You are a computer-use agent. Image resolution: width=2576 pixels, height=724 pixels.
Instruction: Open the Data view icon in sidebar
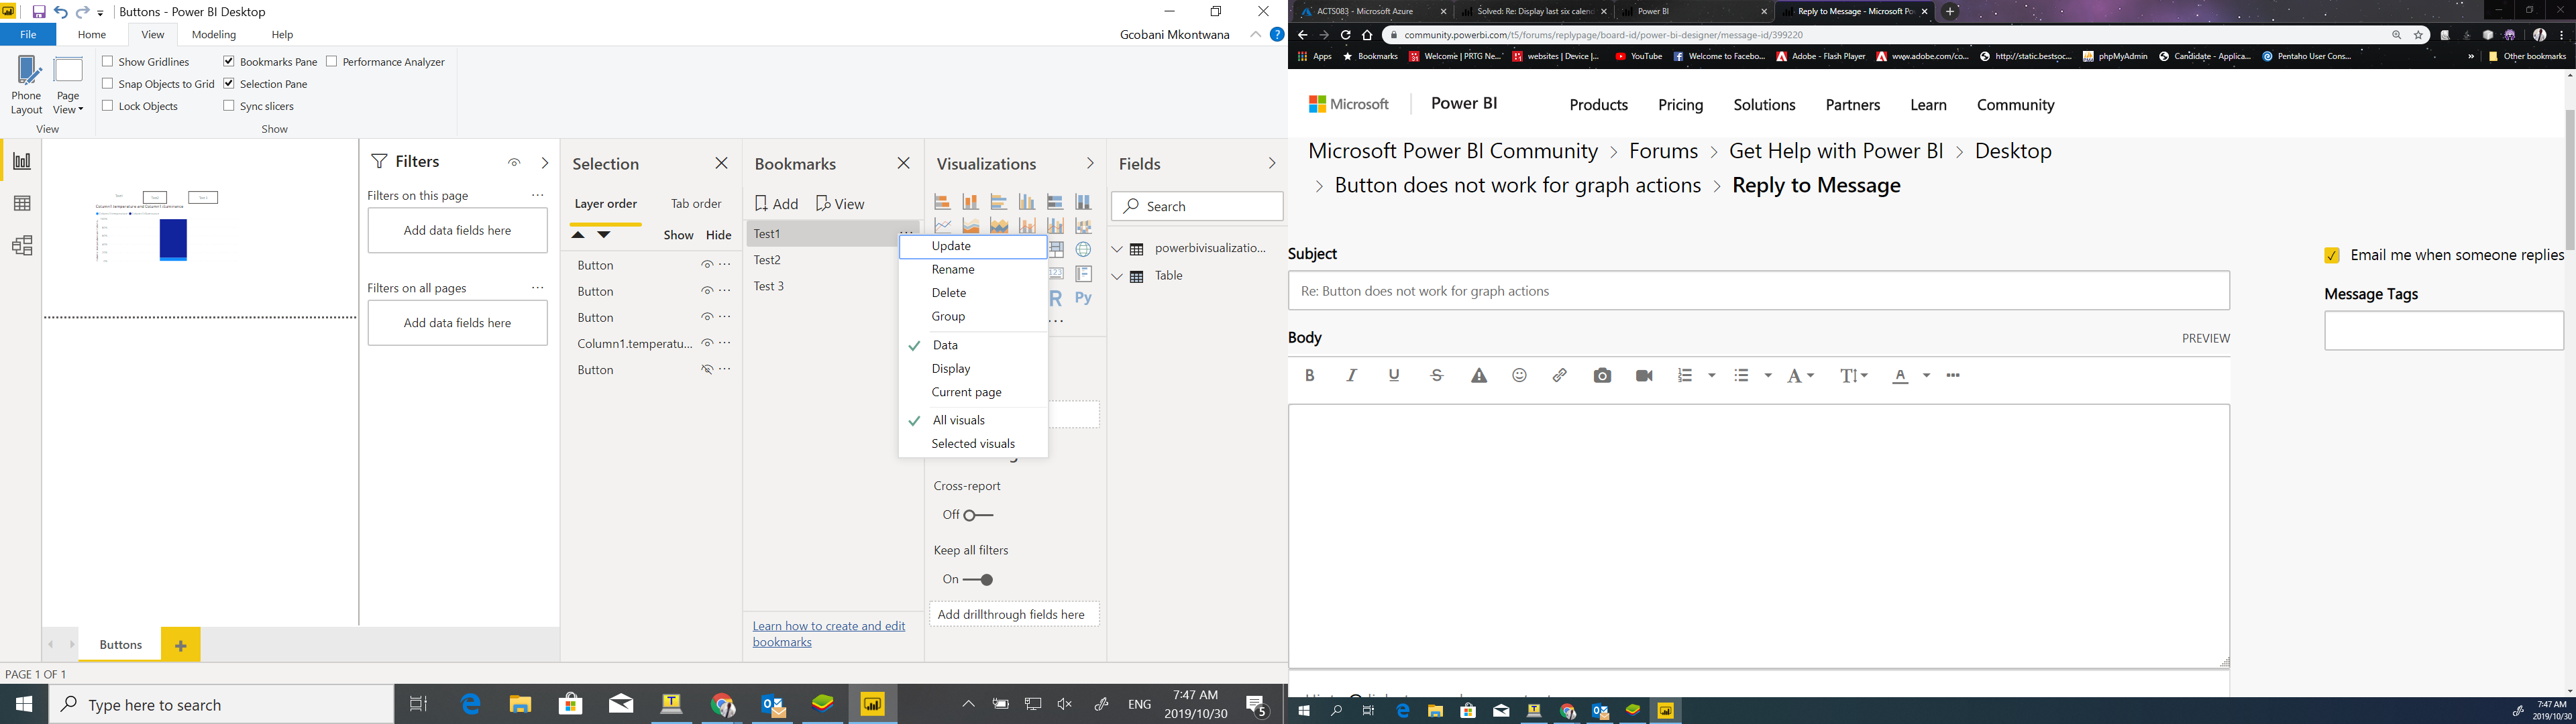(x=22, y=204)
